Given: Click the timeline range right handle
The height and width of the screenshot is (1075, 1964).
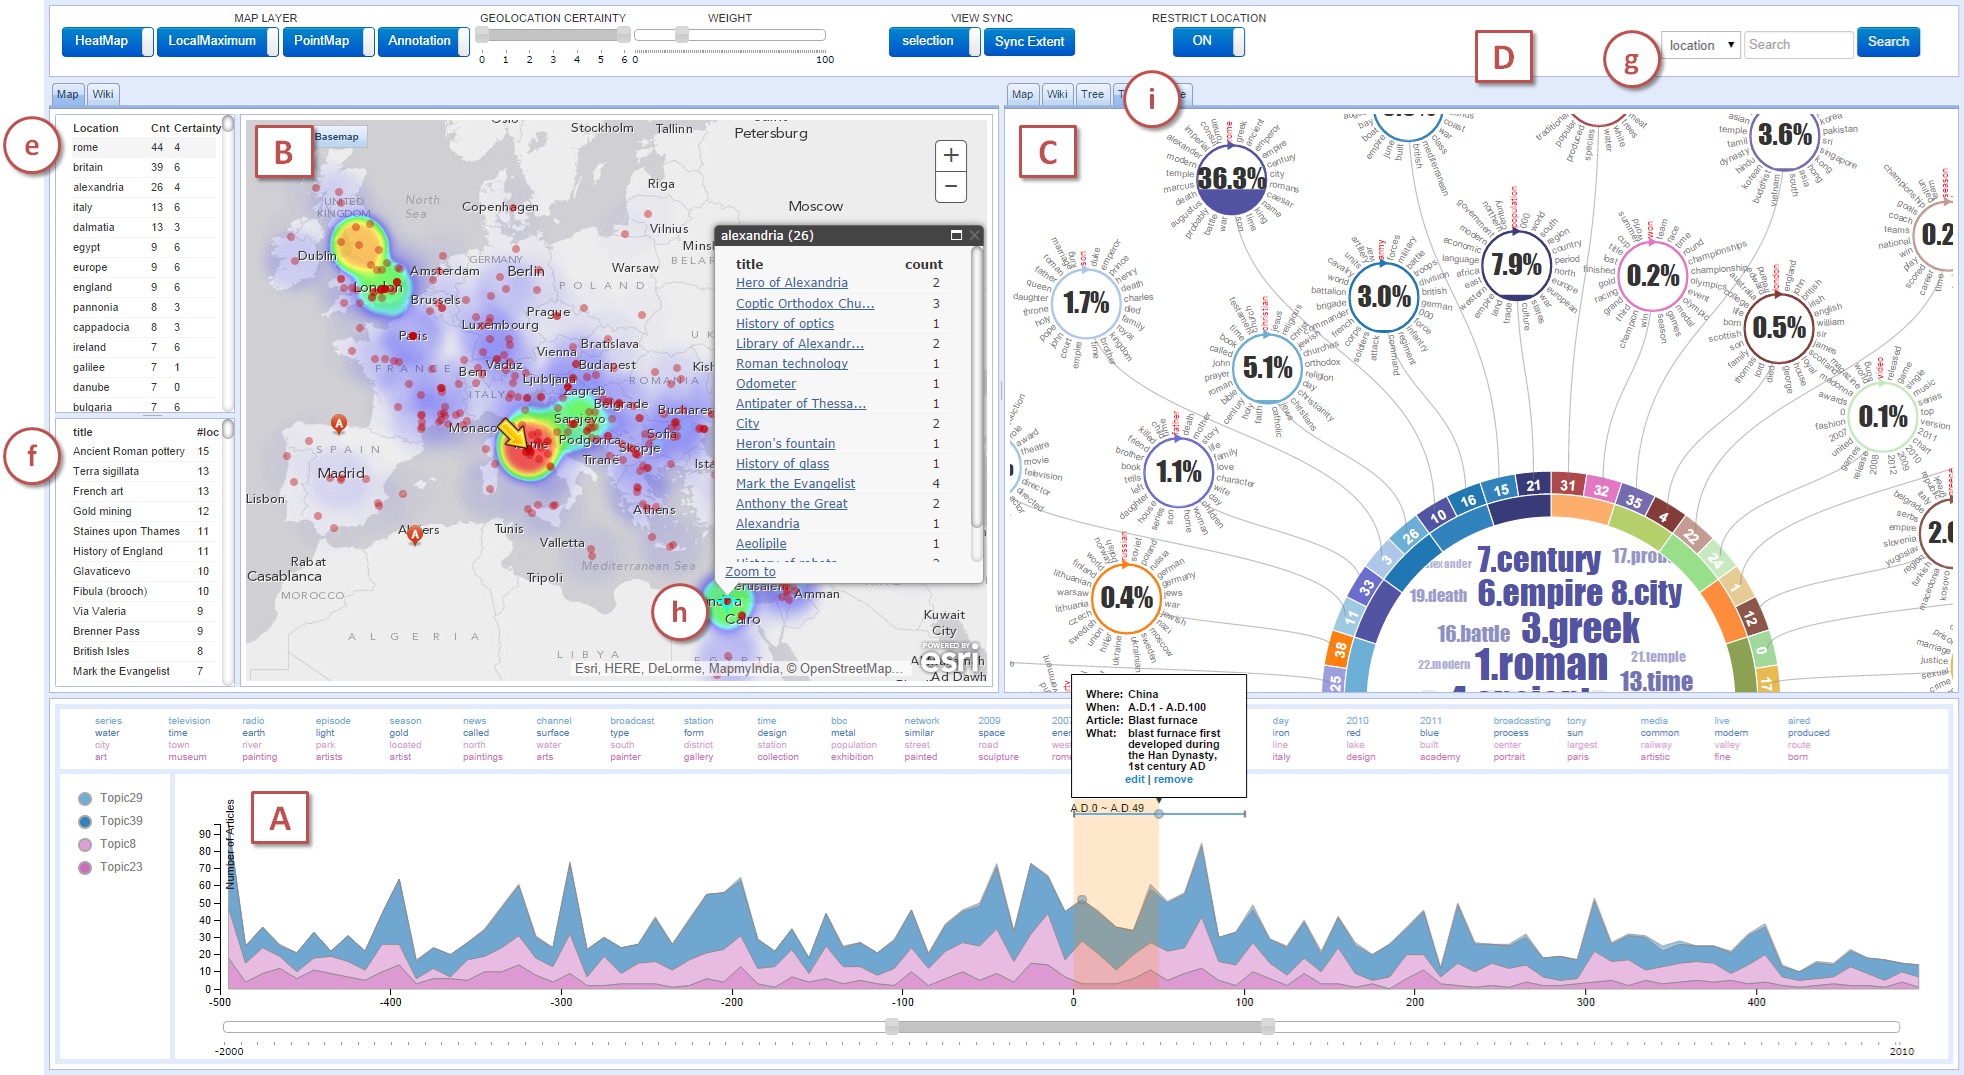Looking at the screenshot, I should pyautogui.click(x=1268, y=1026).
